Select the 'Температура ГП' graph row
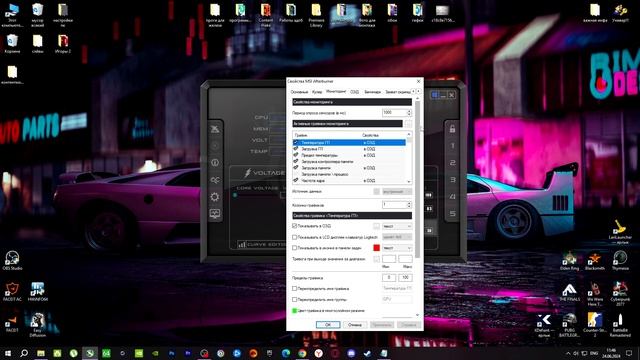 [349, 142]
